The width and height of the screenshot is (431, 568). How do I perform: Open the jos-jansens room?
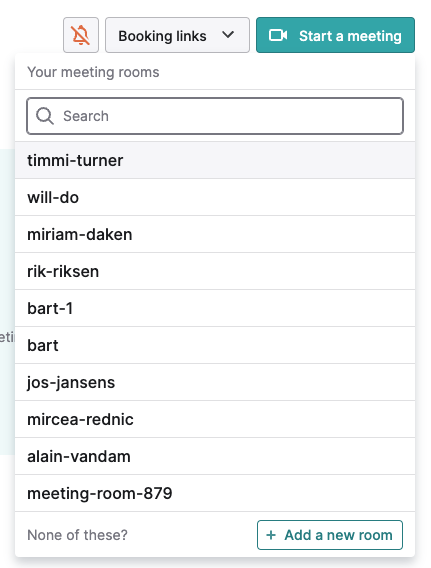tap(215, 383)
